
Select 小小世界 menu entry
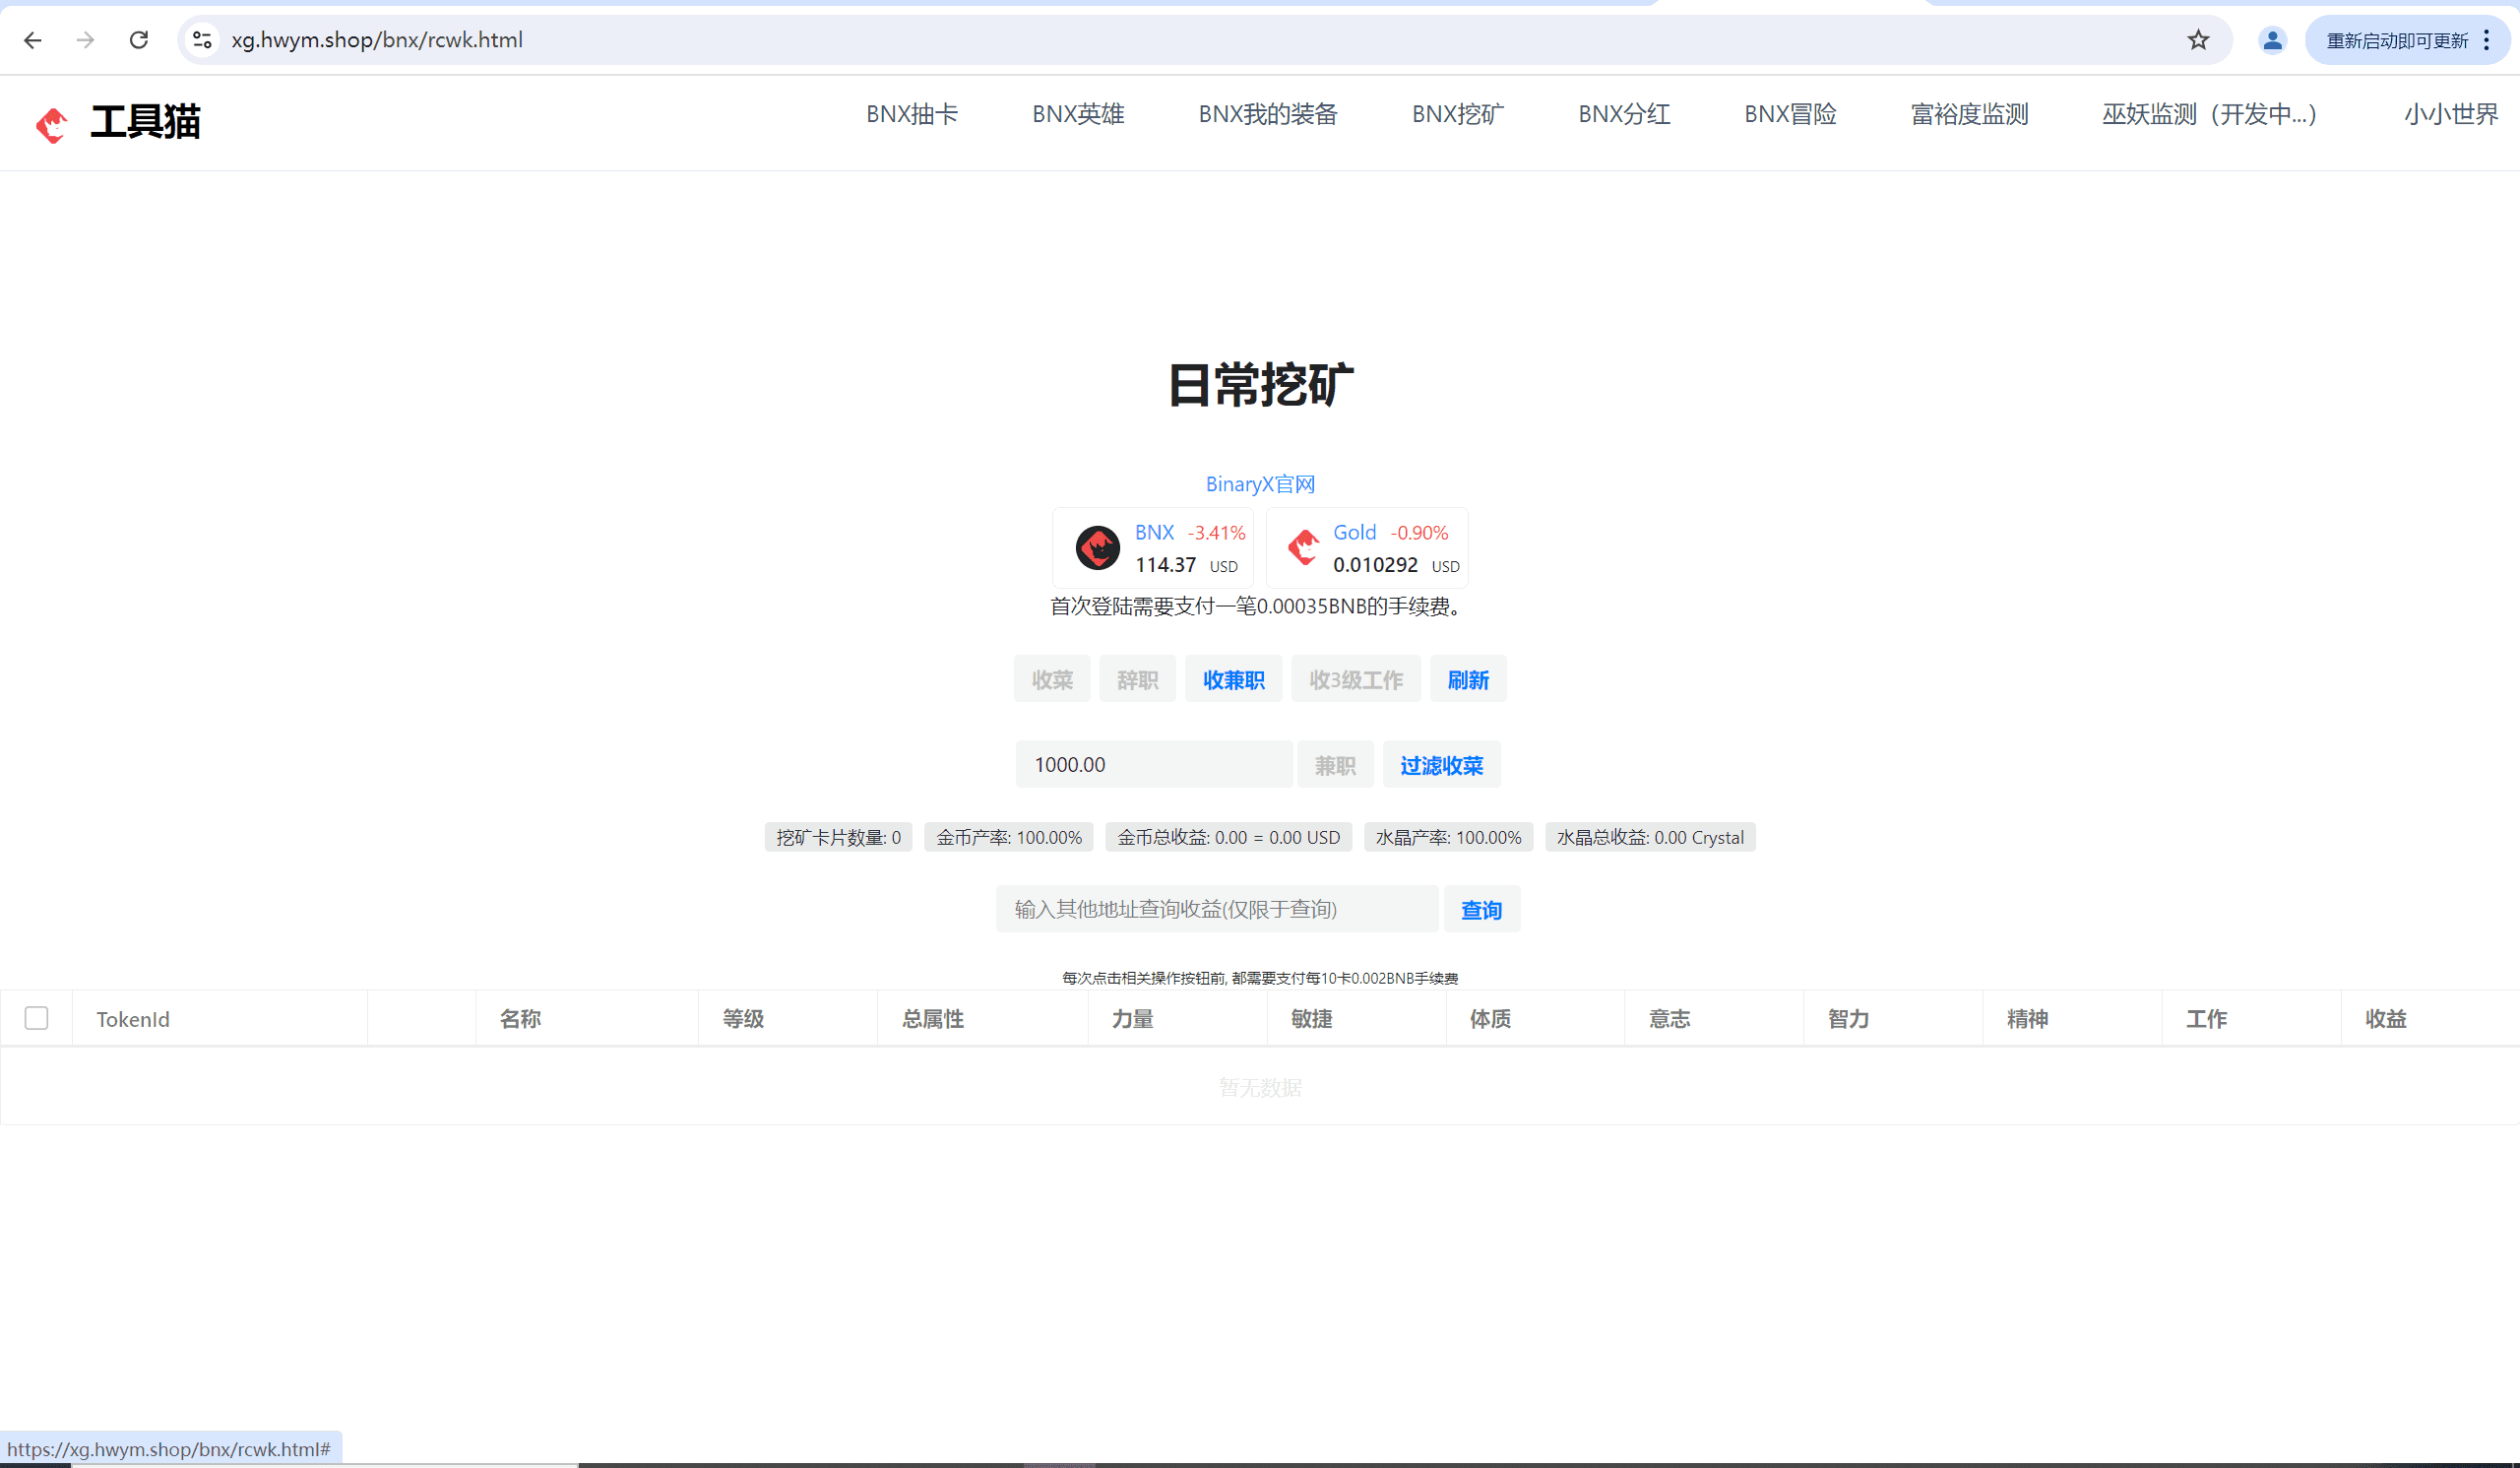(2450, 114)
